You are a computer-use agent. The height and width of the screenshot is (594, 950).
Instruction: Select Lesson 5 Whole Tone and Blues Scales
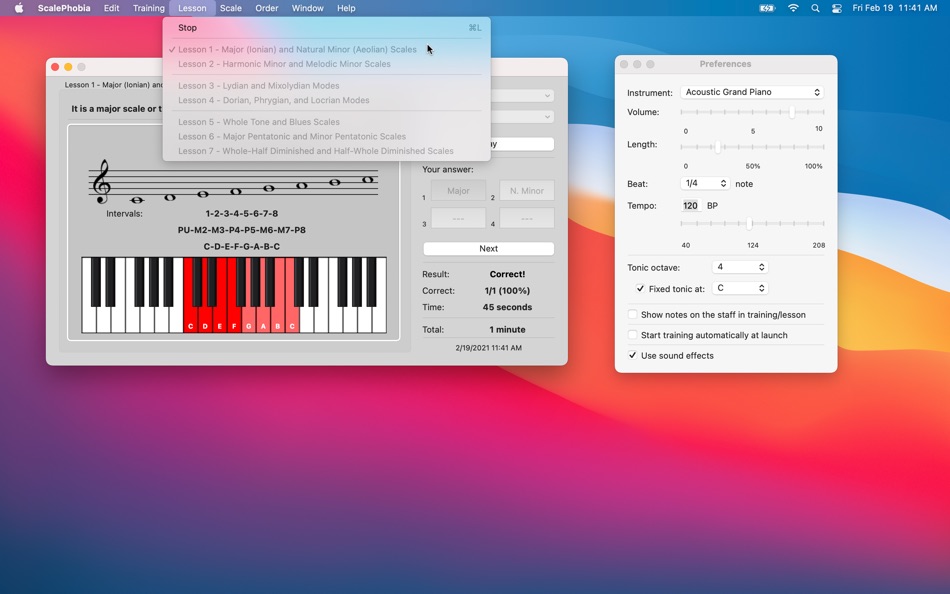327,122
